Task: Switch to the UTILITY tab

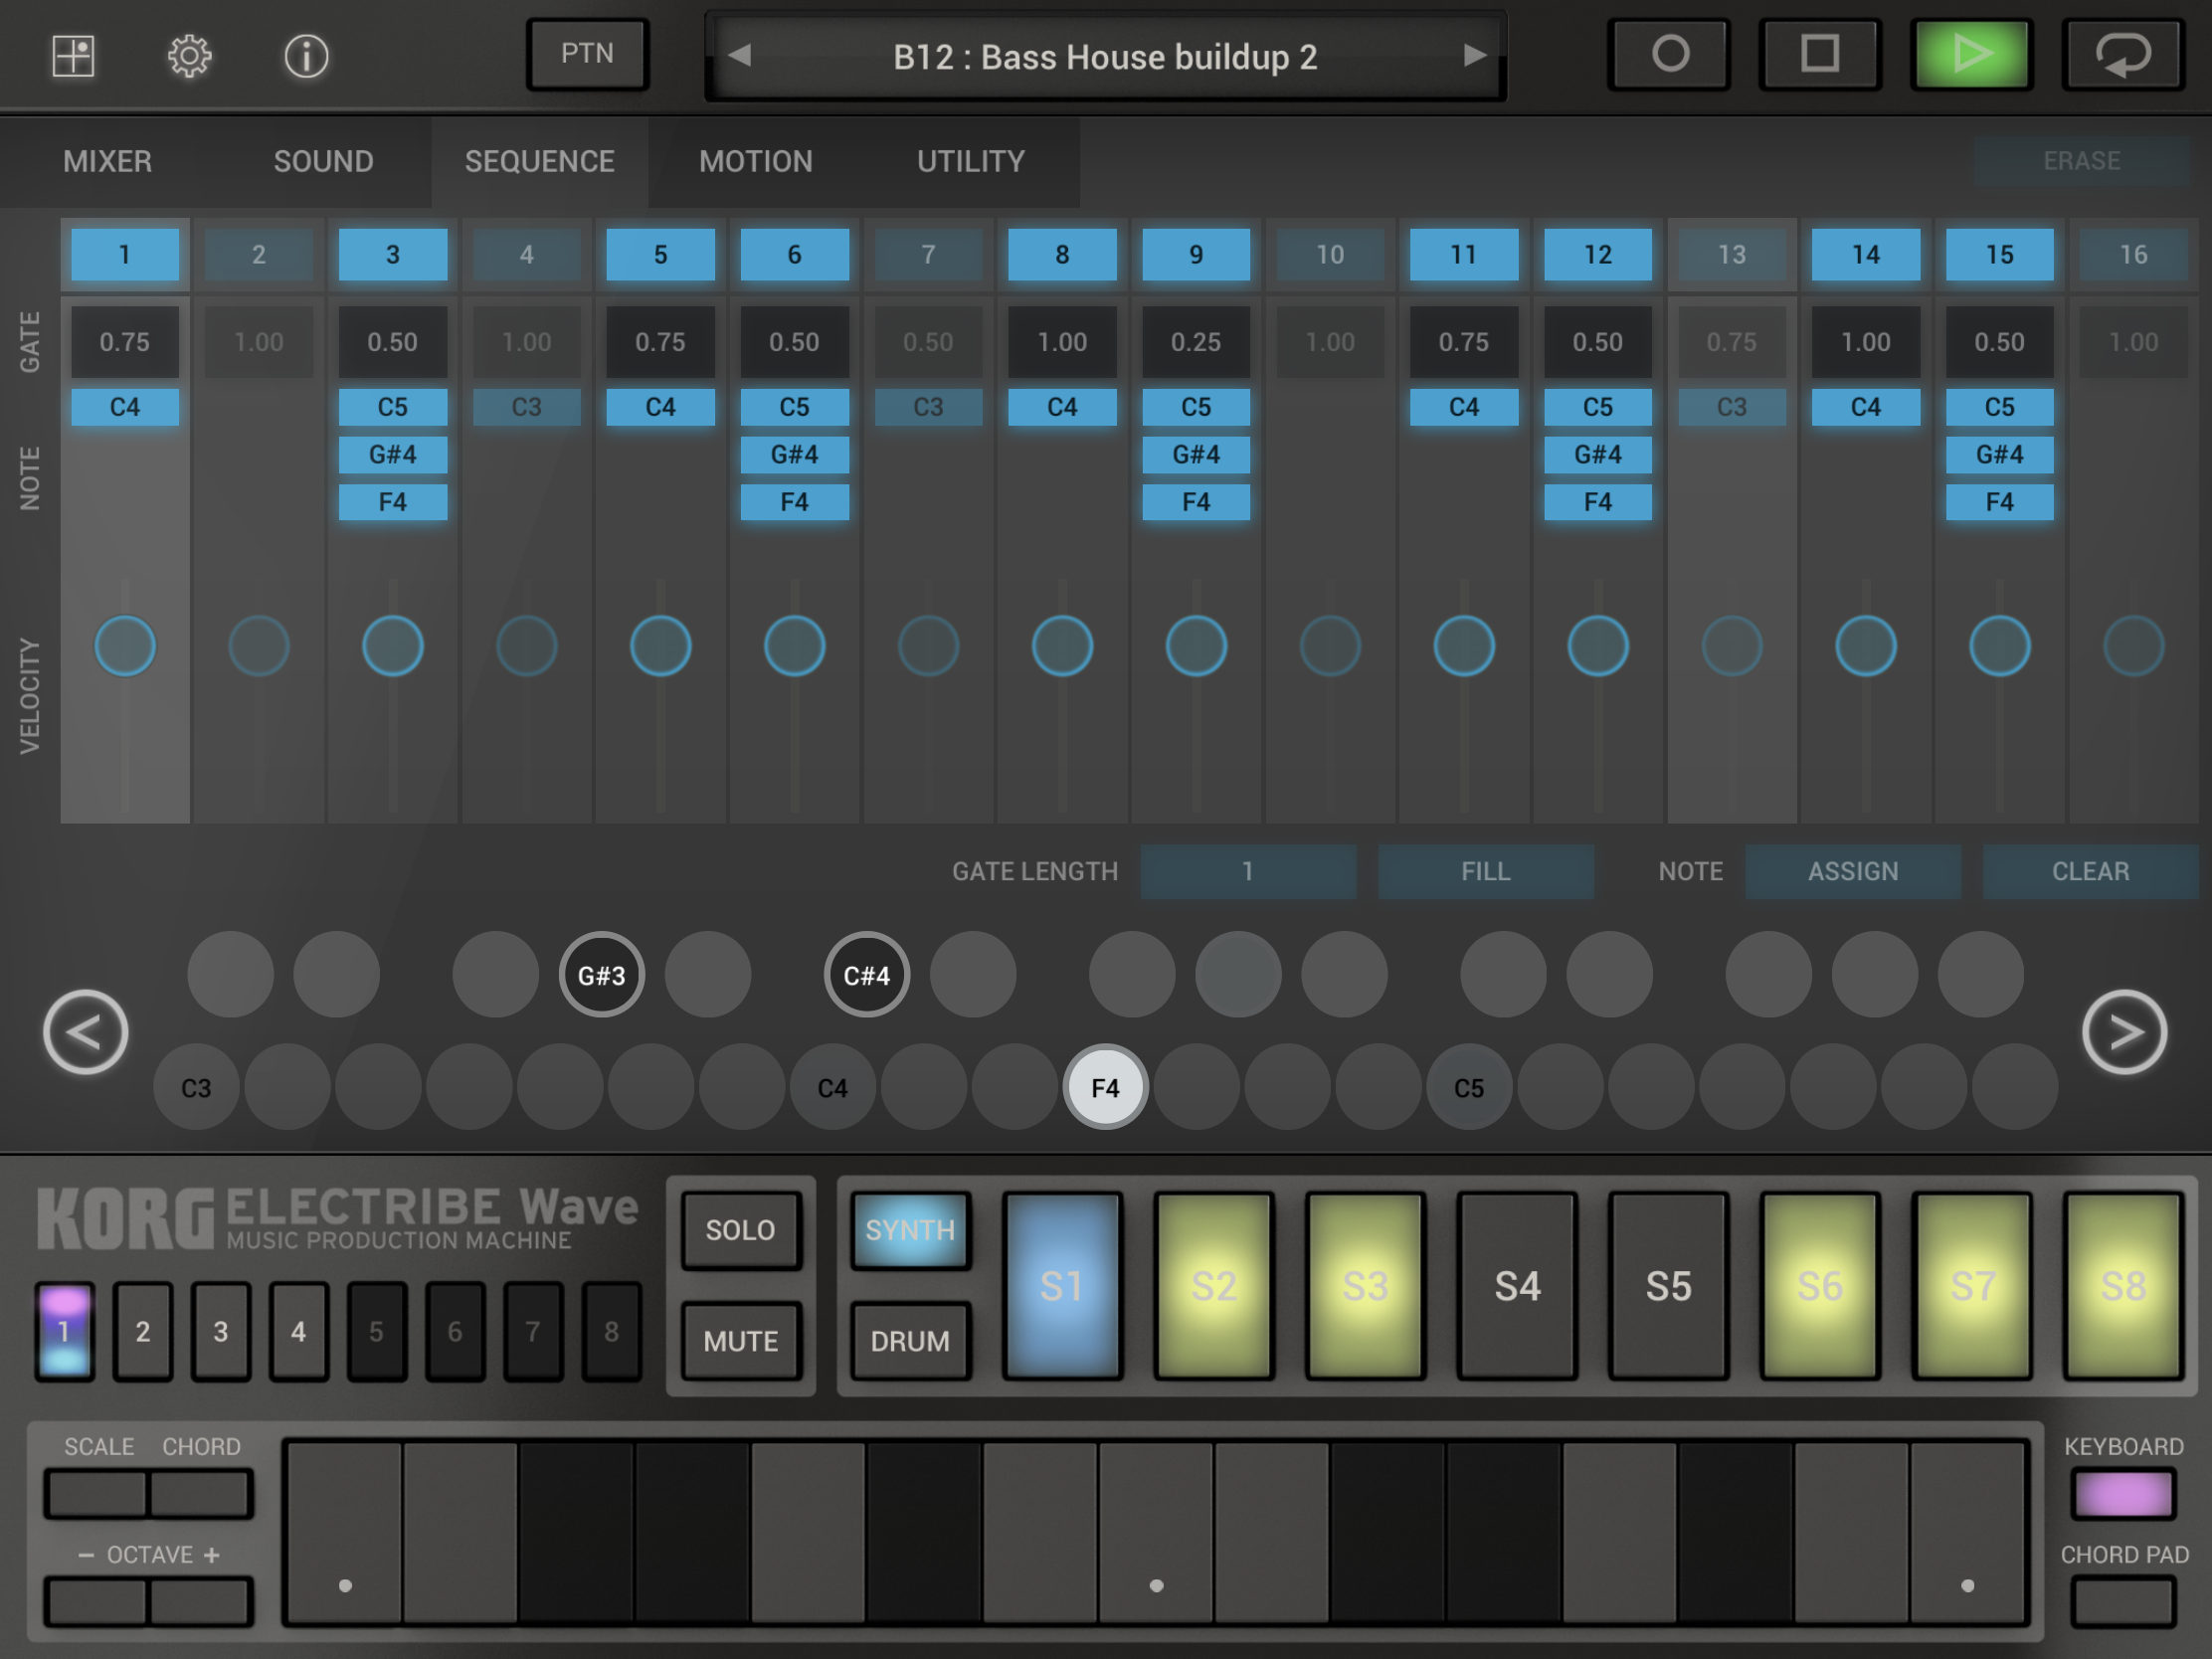Action: coord(971,161)
